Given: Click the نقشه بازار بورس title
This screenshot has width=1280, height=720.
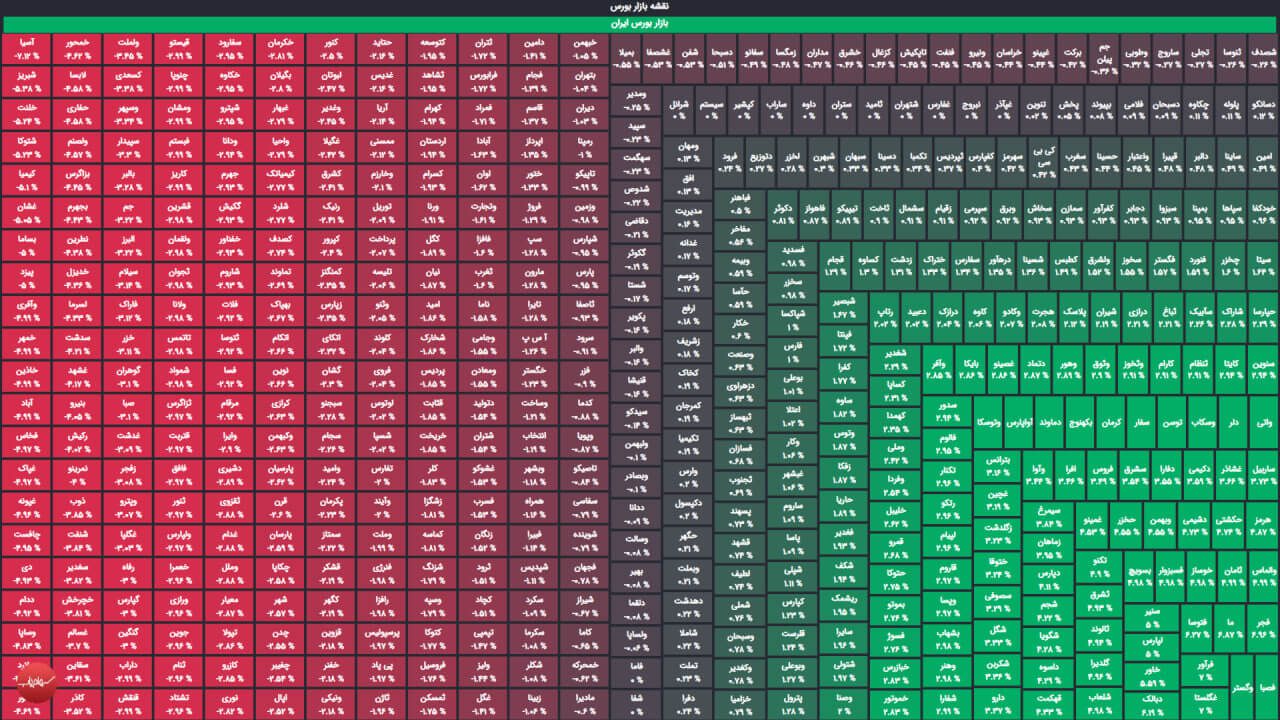Looking at the screenshot, I should (639, 6).
